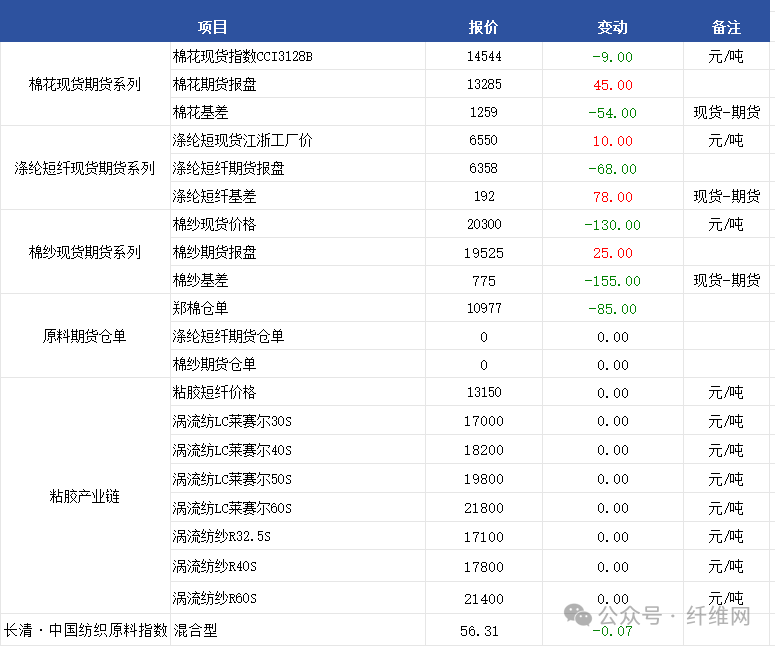This screenshot has height=646, width=775.
Task: Click the price value 19800
Action: [484, 479]
